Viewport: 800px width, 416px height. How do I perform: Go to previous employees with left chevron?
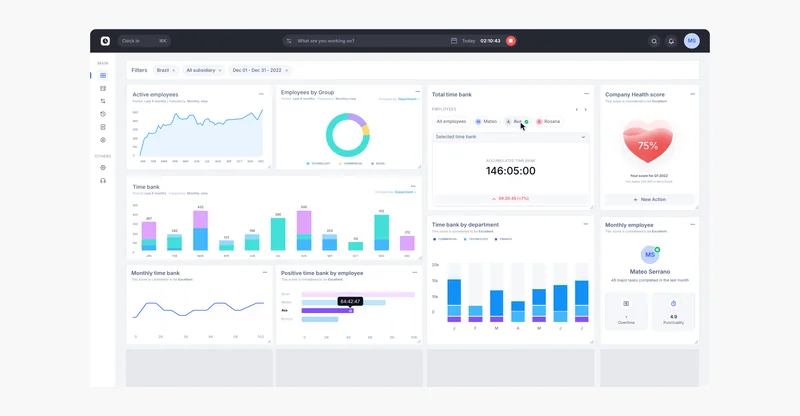coord(577,109)
